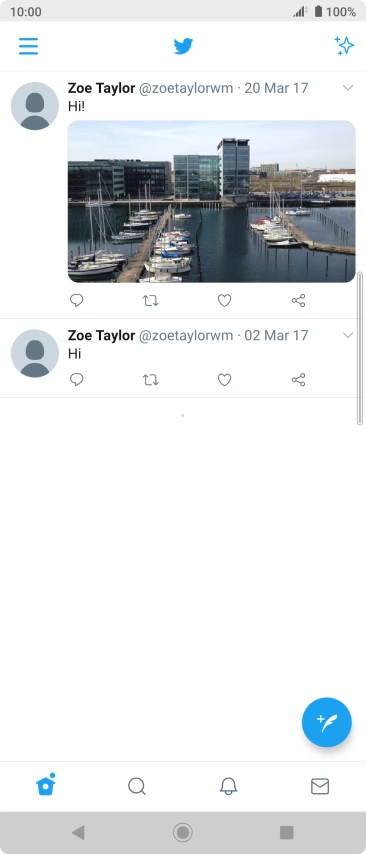Click the timeline vertical scrollbar
366x854 pixels.
coord(359,347)
